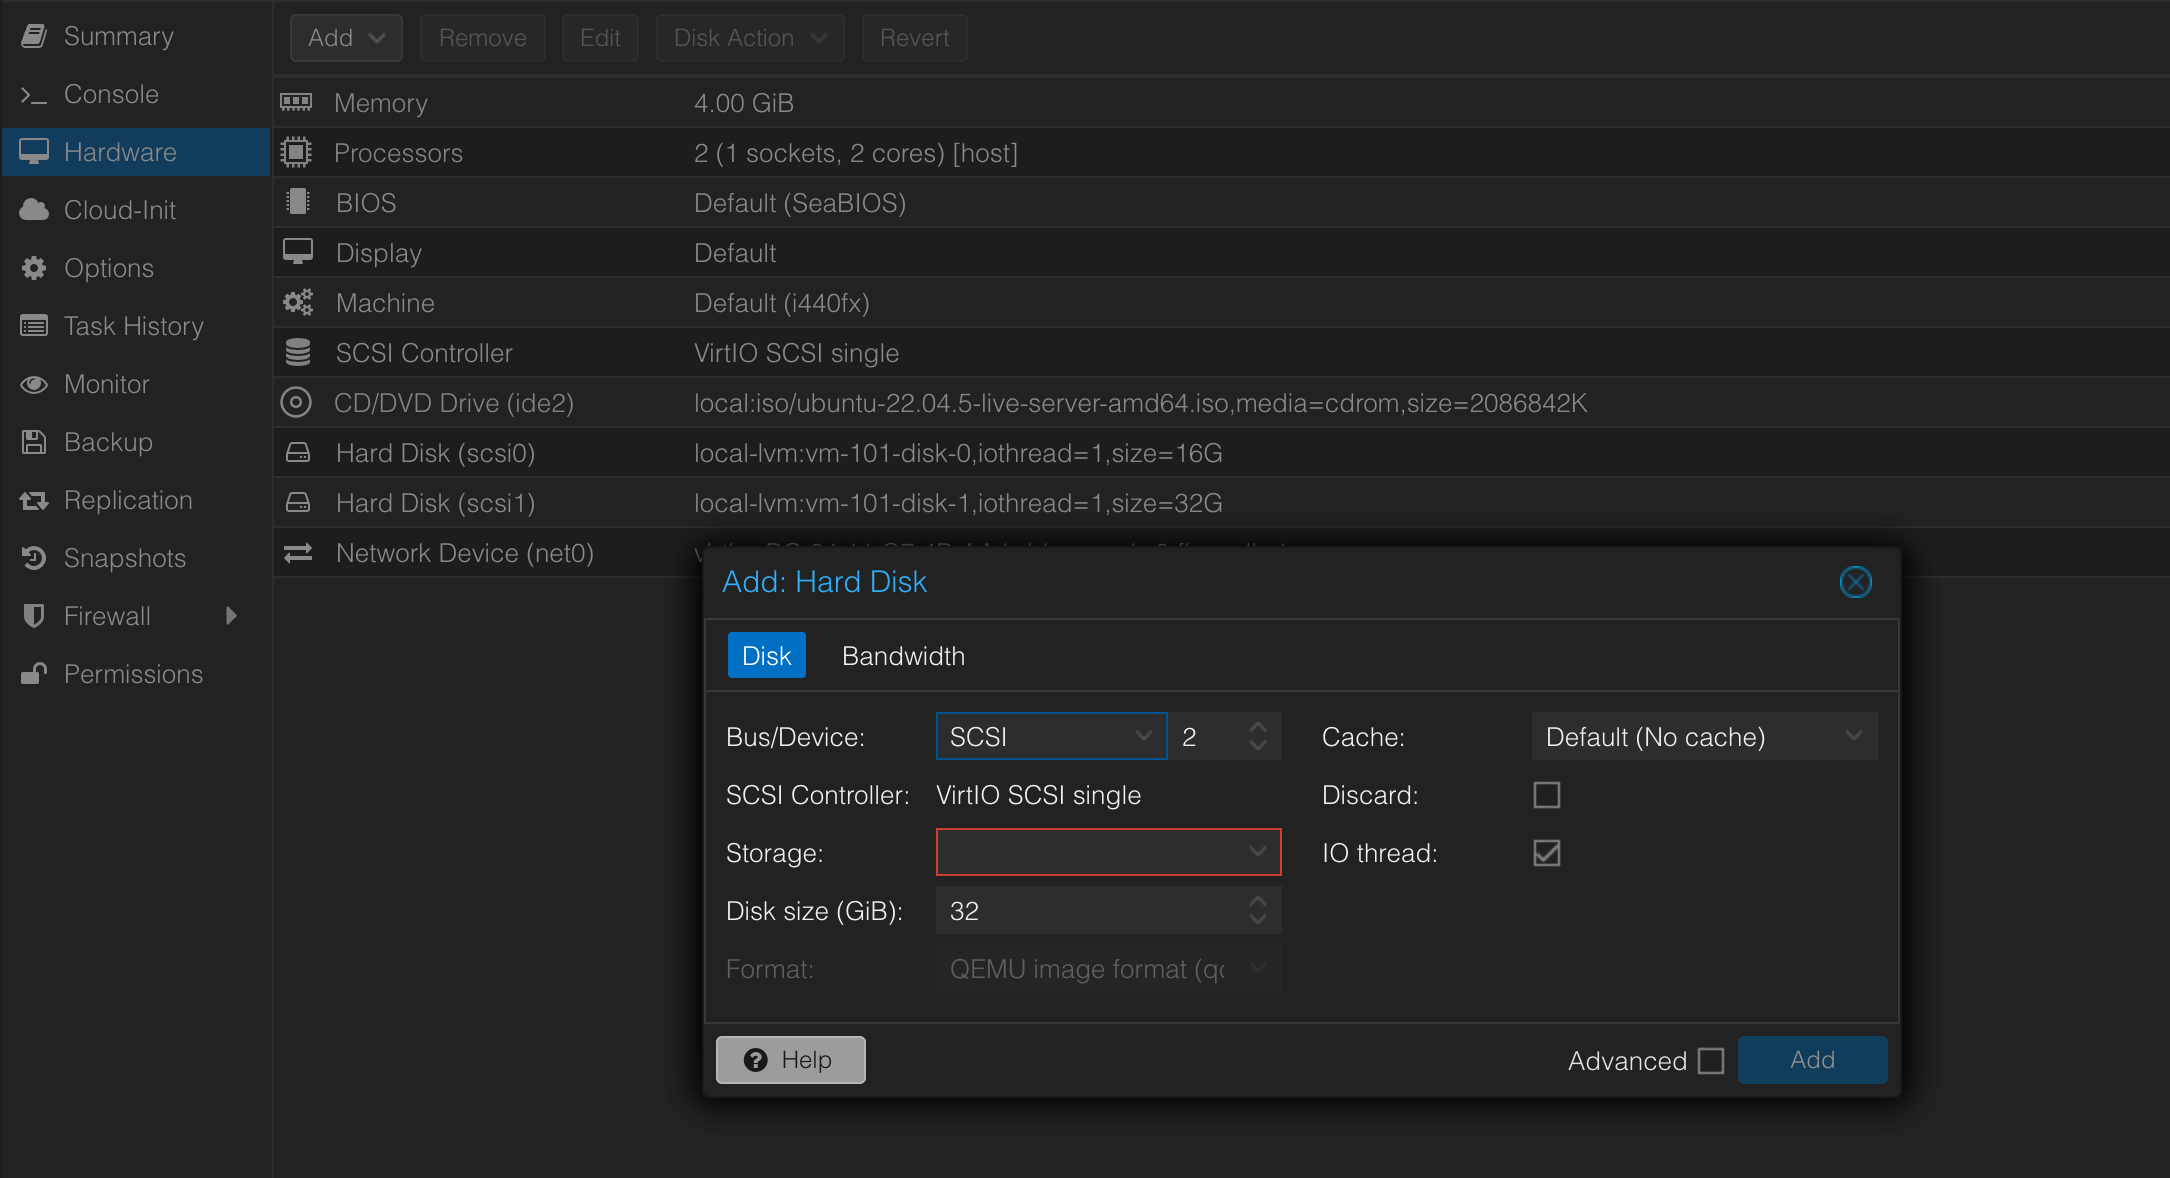Click the Options gear icon
2170x1178 pixels.
pos(34,268)
